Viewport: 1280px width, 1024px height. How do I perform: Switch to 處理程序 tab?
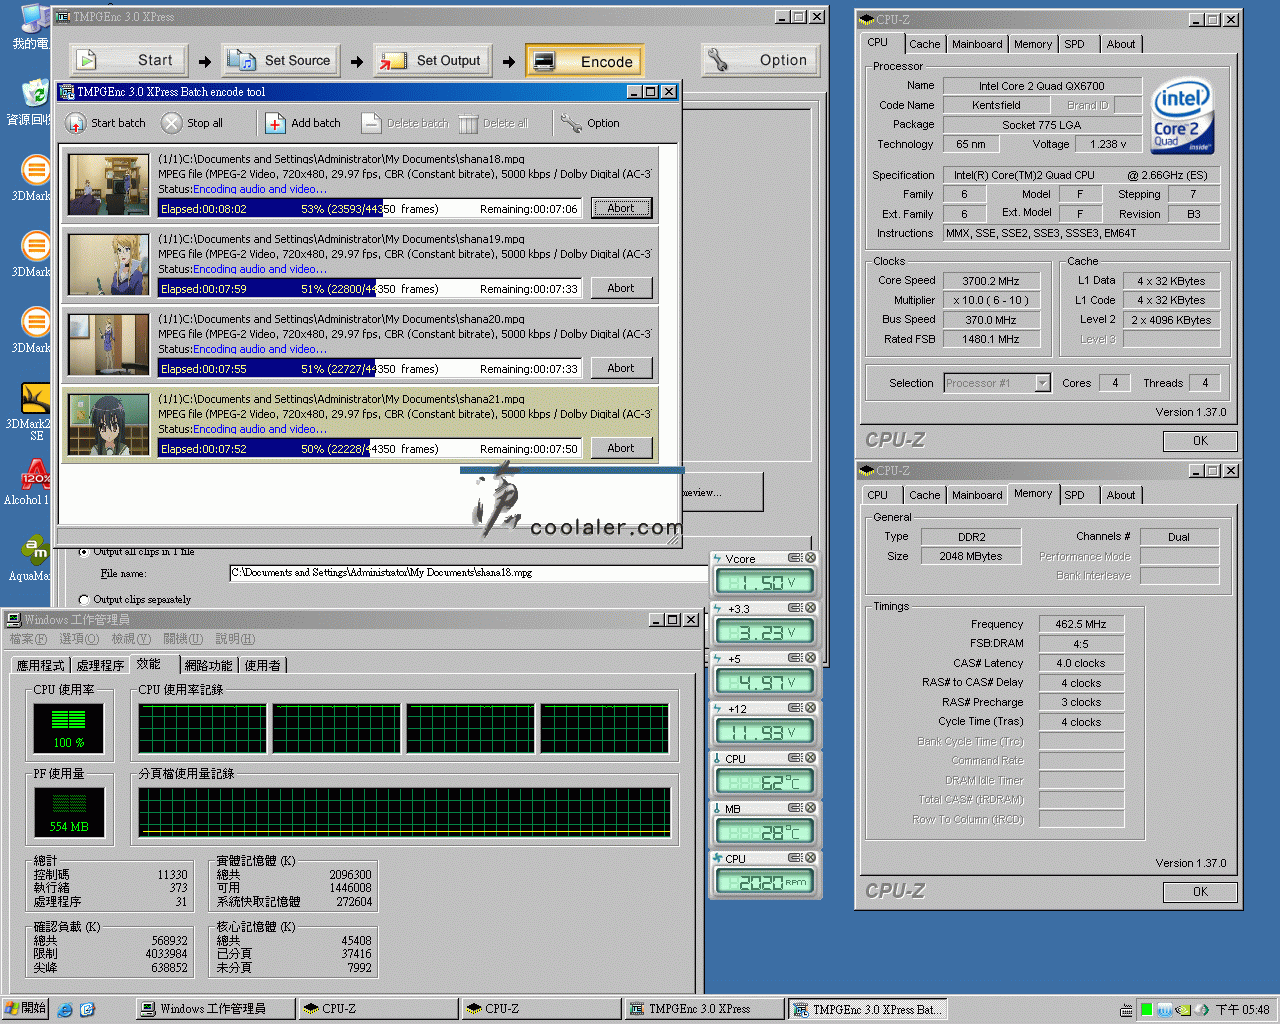tap(100, 665)
